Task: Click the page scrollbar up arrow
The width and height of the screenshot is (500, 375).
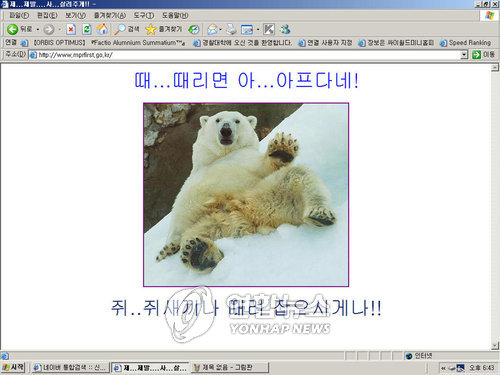Action: point(495,67)
